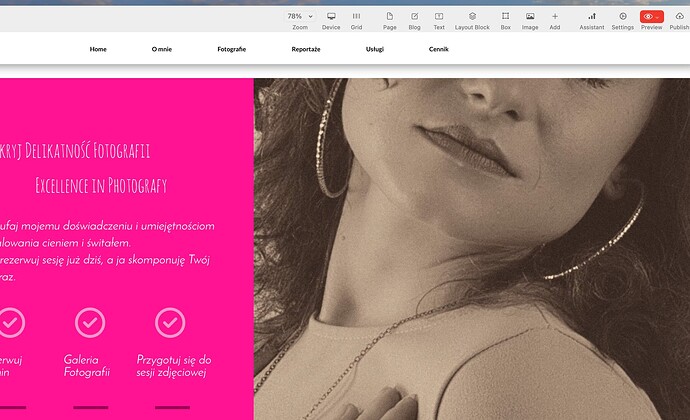The width and height of the screenshot is (690, 420).
Task: Toggle the Grid overlay
Action: tap(356, 17)
